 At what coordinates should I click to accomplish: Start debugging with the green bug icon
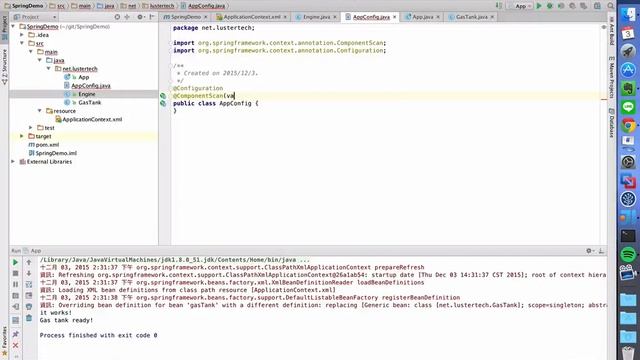[550, 6]
